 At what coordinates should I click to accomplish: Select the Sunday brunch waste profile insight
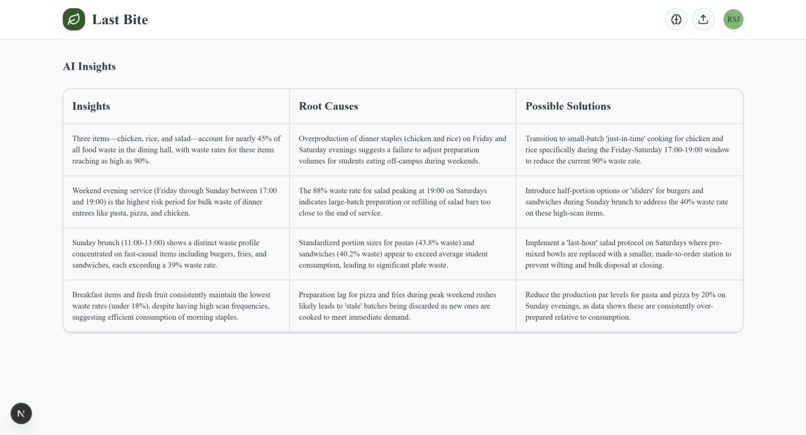(176, 253)
